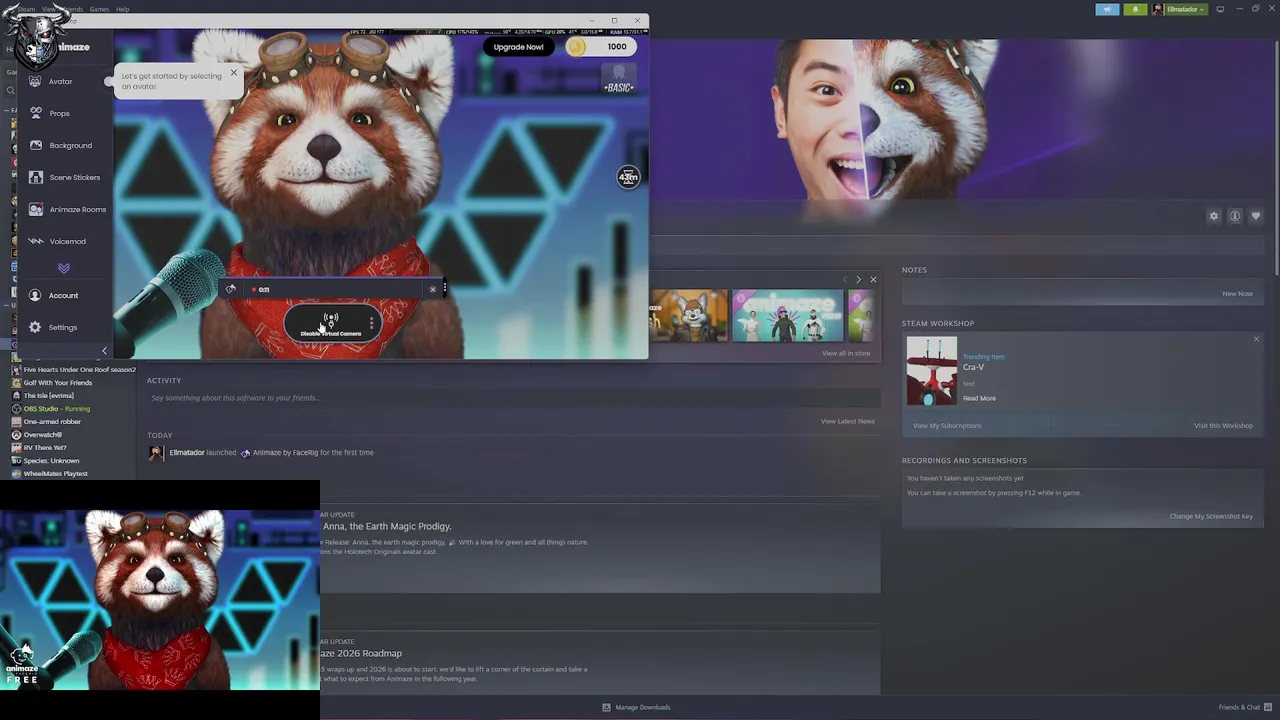This screenshot has height=720, width=1280.
Task: Open Anna, the Earth Magic Prodigy news
Action: (385, 526)
